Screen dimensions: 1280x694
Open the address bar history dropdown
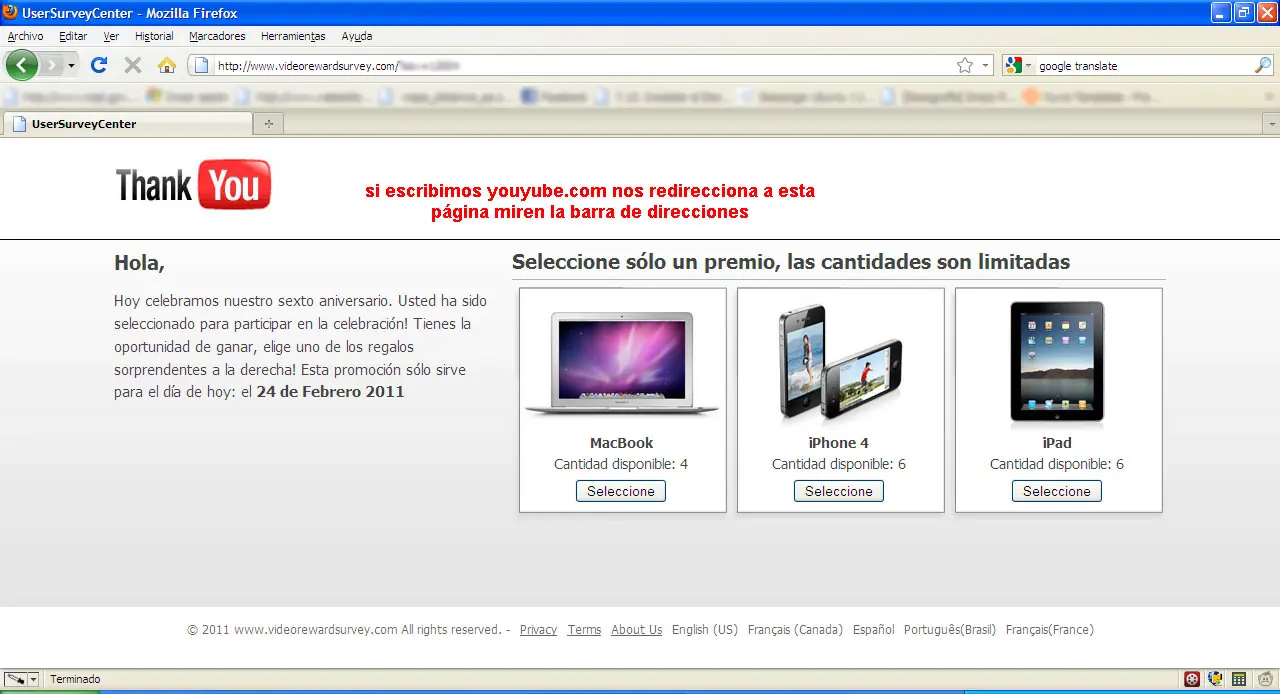pyautogui.click(x=985, y=66)
